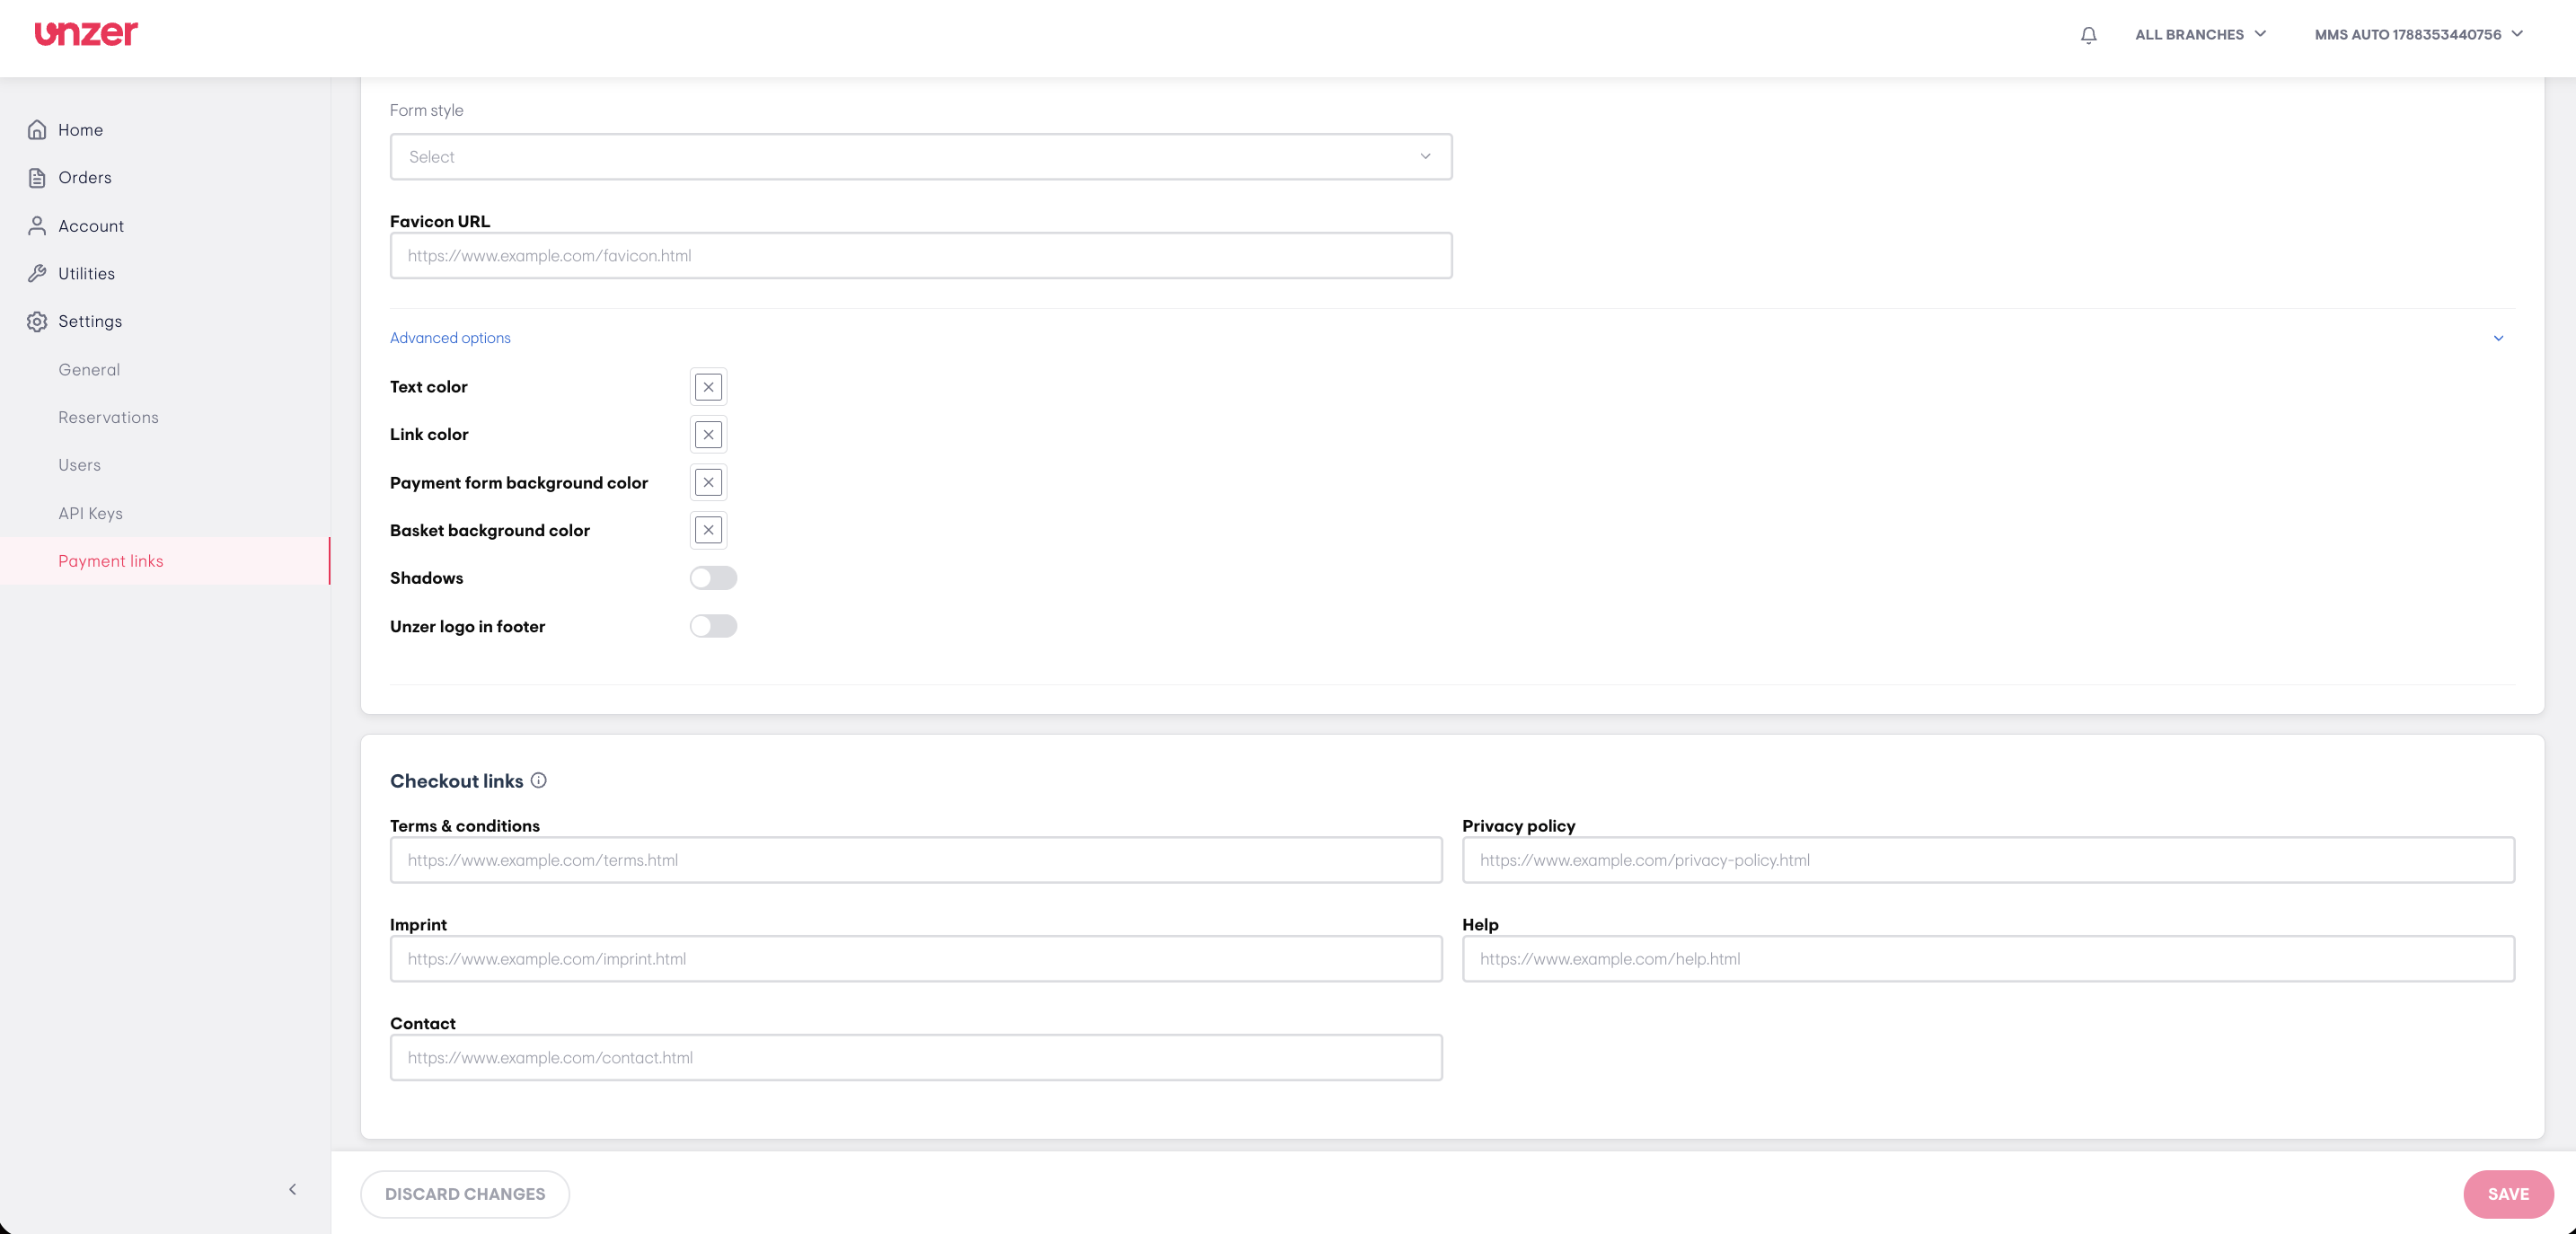Open Text color picker swatch
Viewport: 2576px width, 1234px height.
(x=708, y=387)
